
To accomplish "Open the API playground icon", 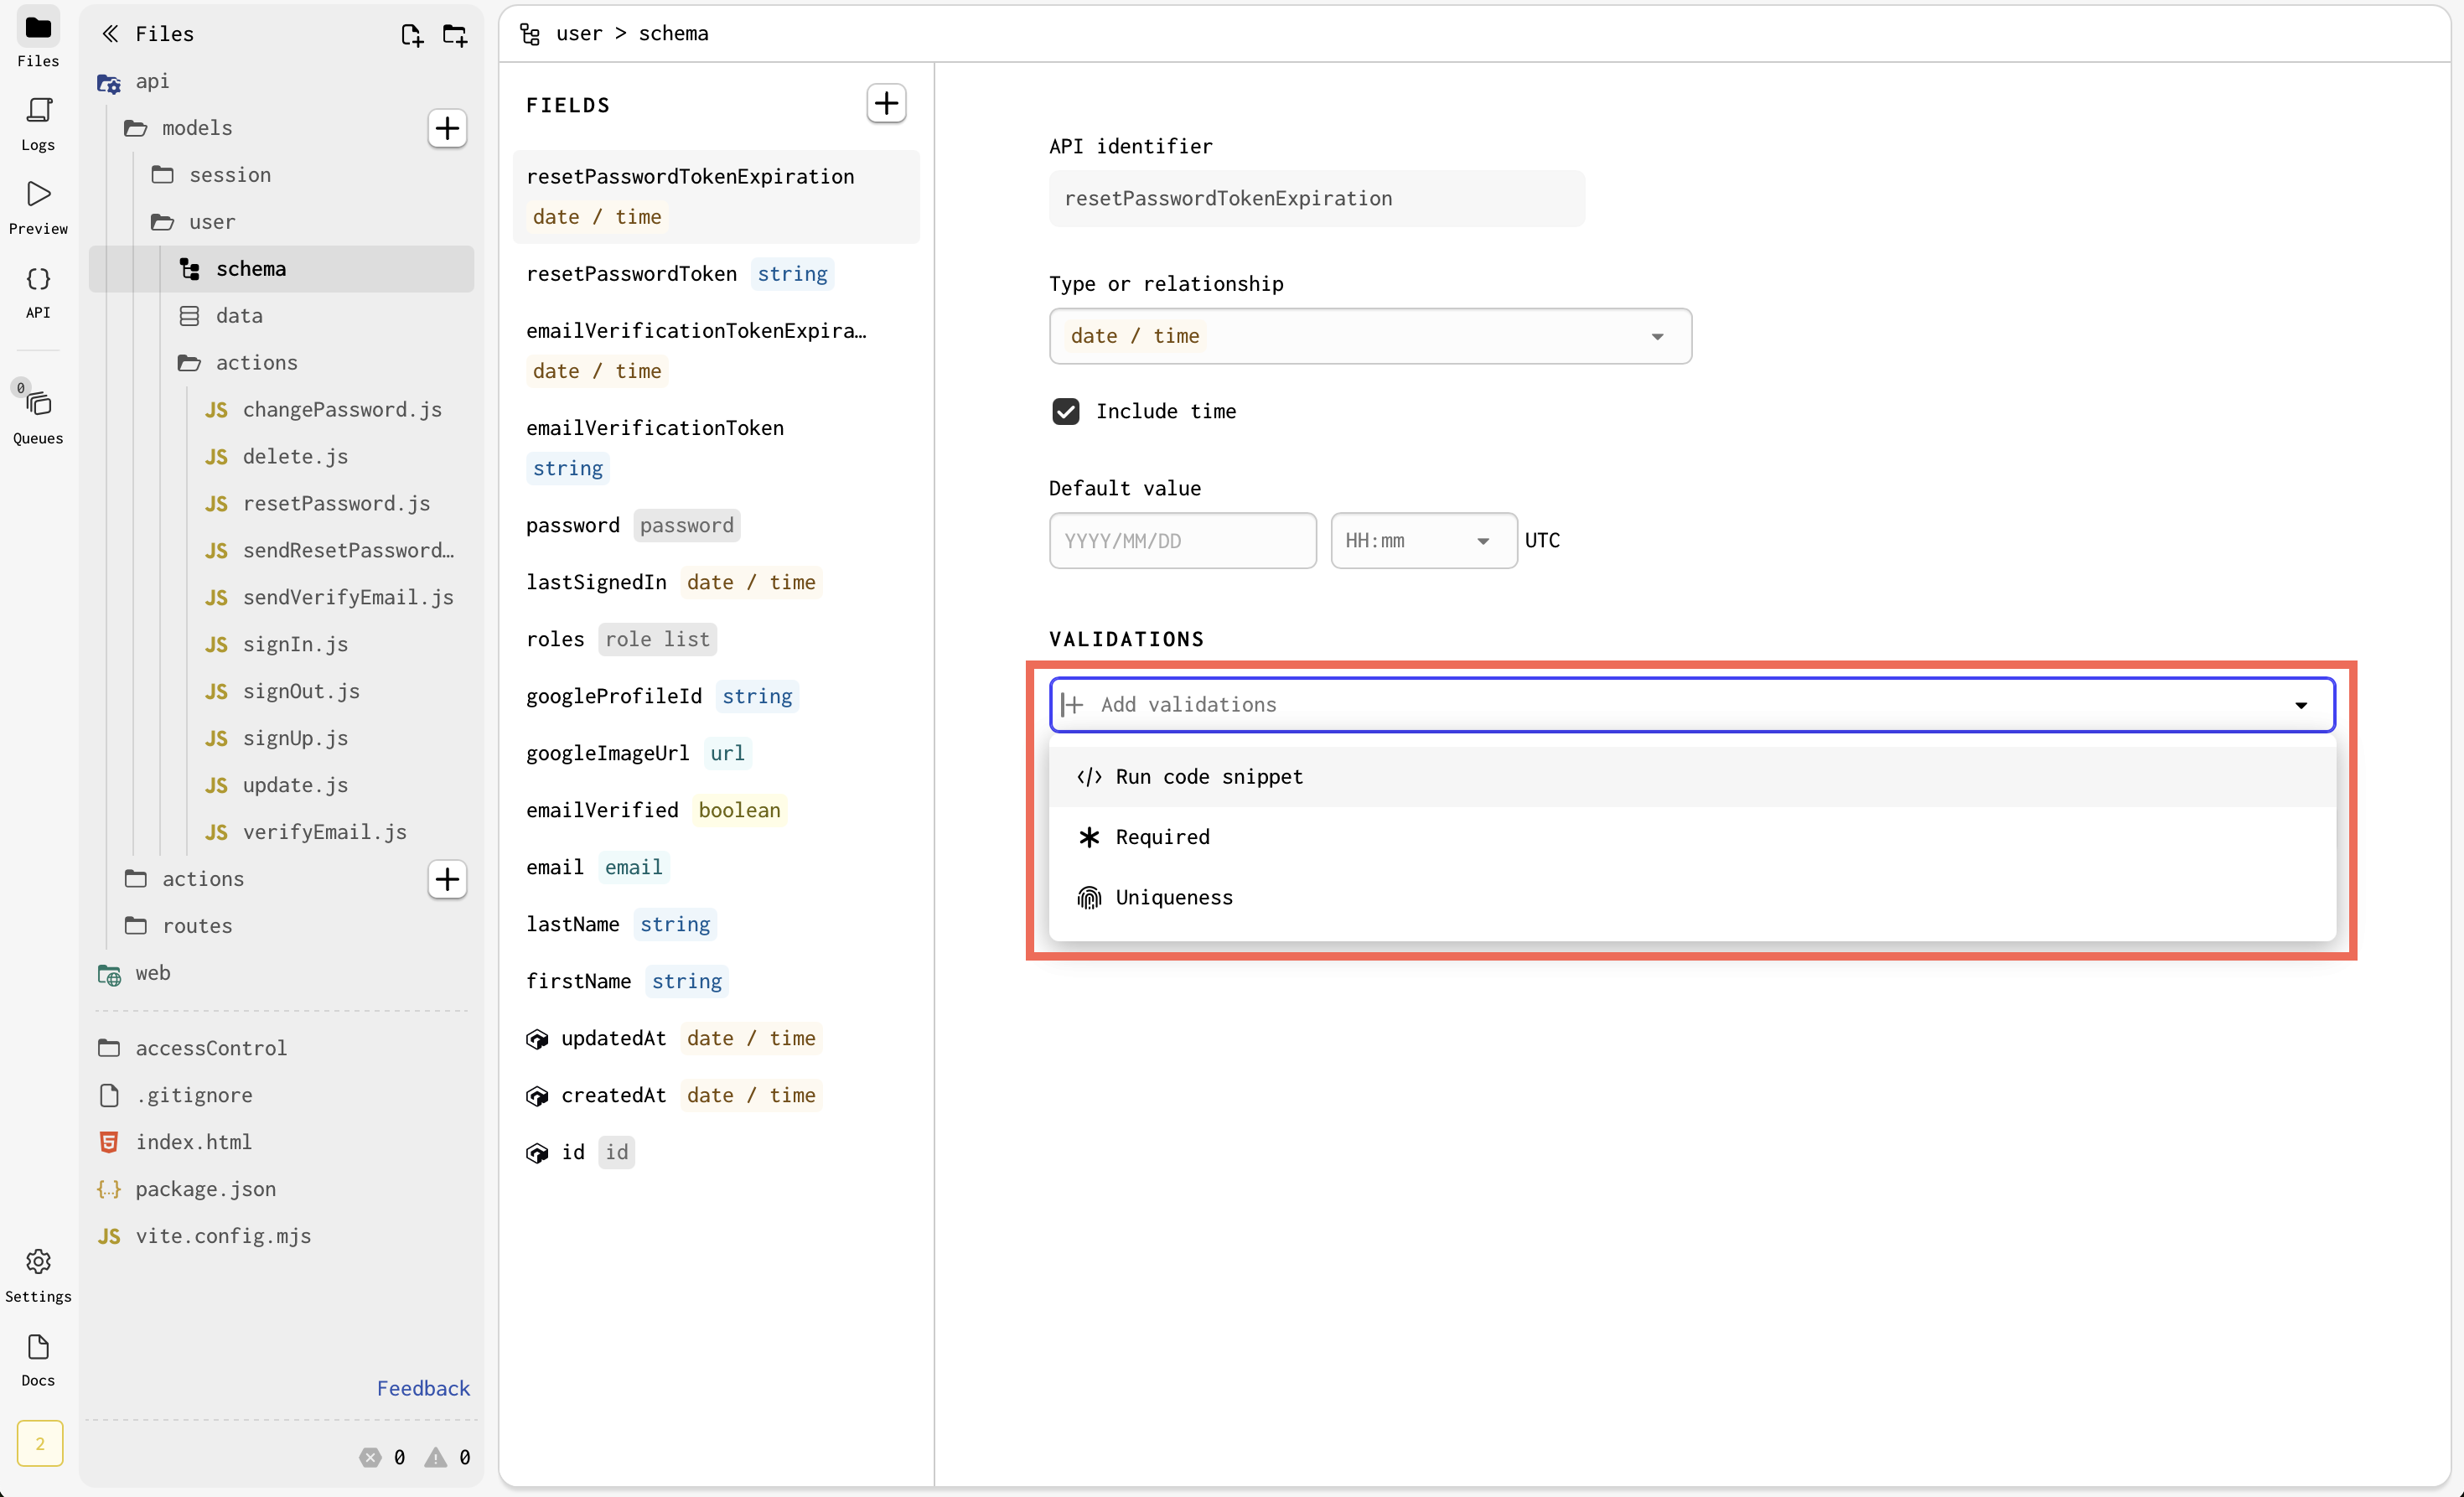I will 38,292.
